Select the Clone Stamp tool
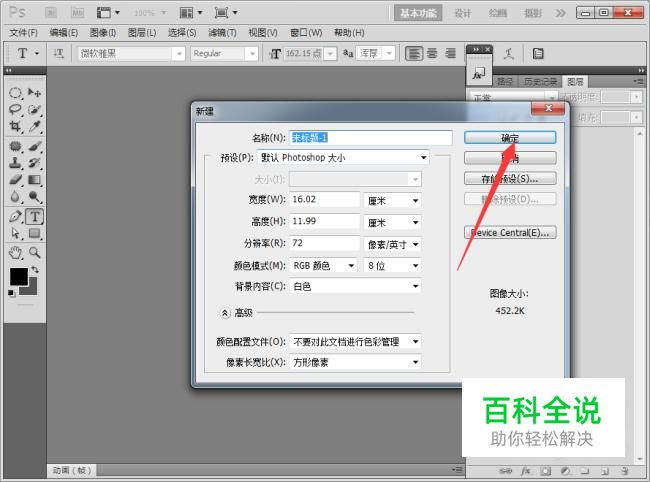 15,163
